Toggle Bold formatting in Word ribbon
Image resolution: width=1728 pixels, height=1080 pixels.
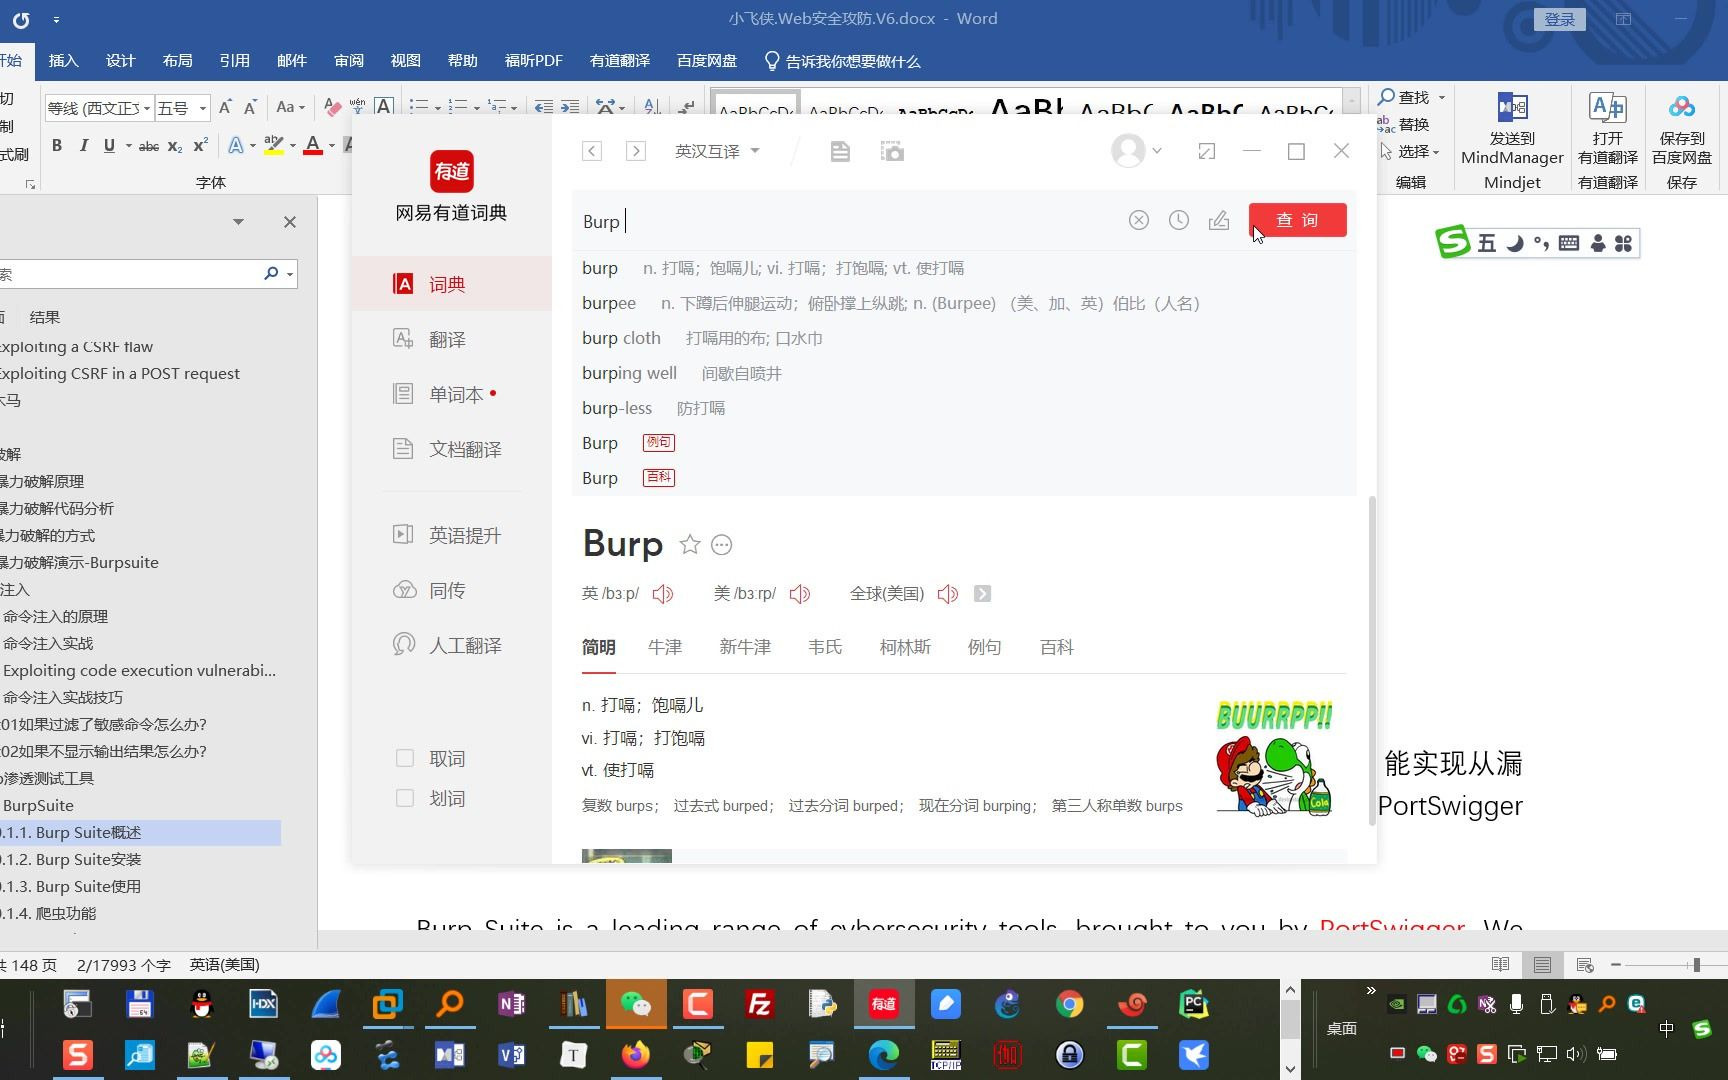57,145
